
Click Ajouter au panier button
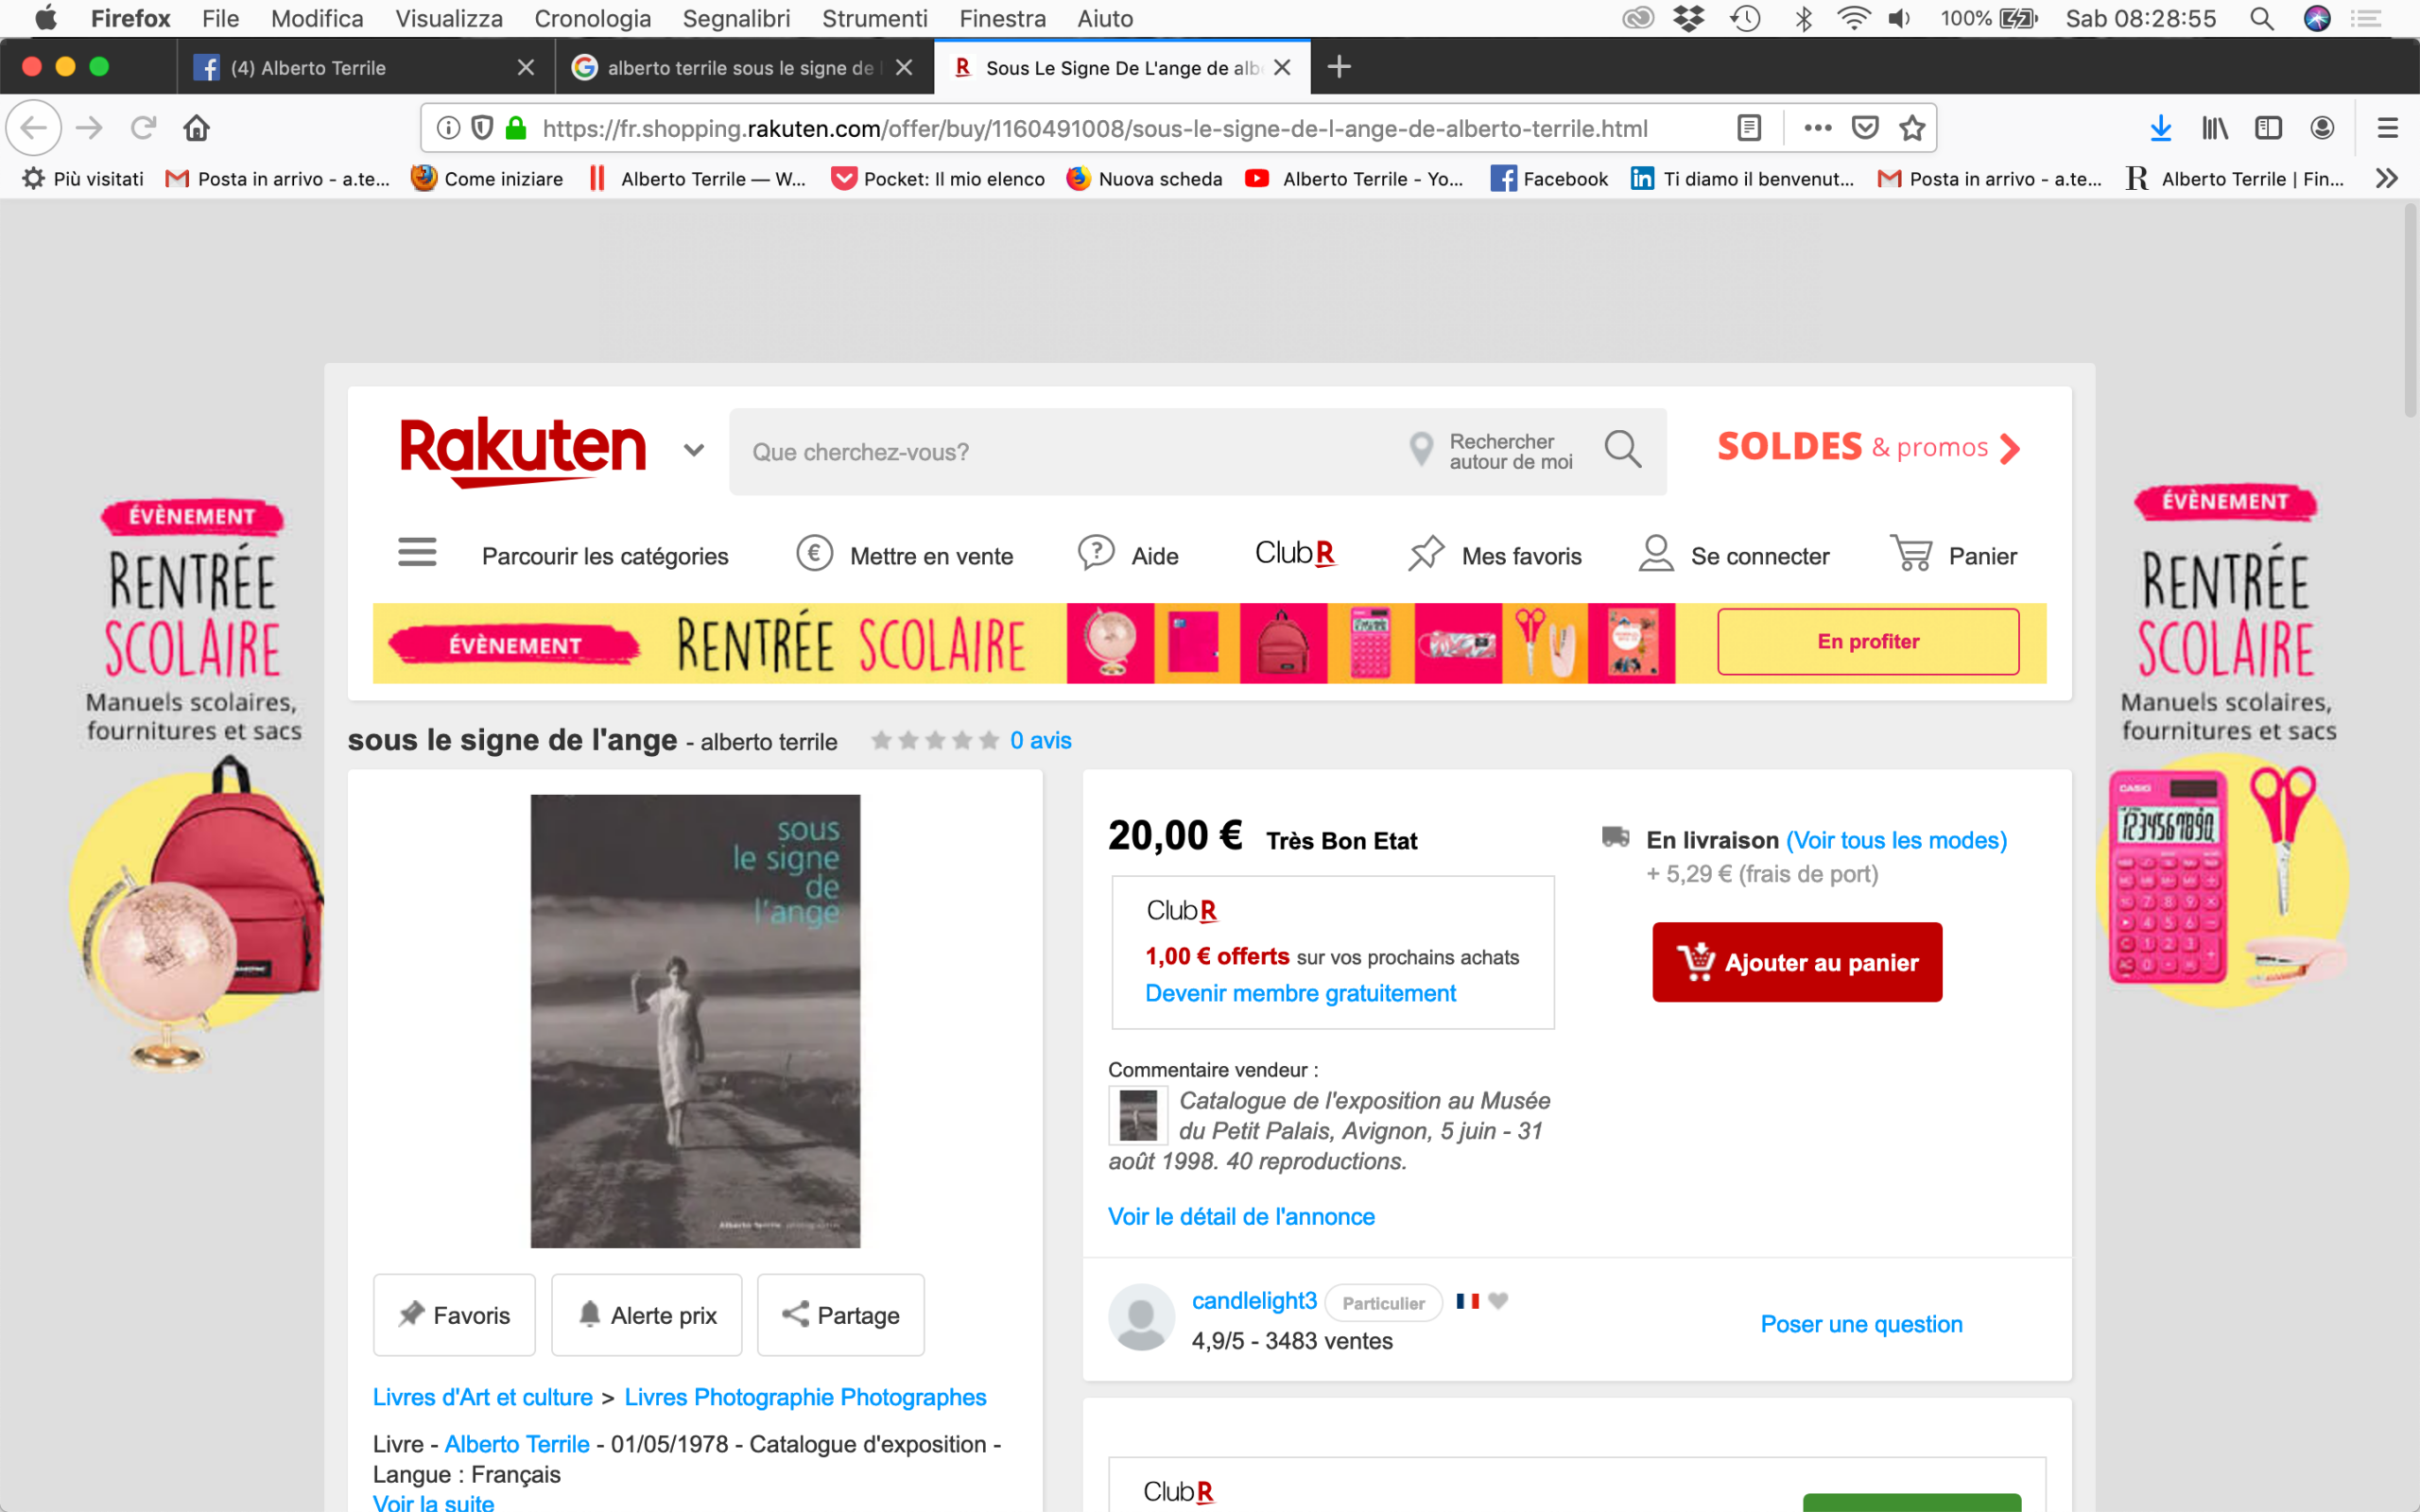(x=1797, y=962)
